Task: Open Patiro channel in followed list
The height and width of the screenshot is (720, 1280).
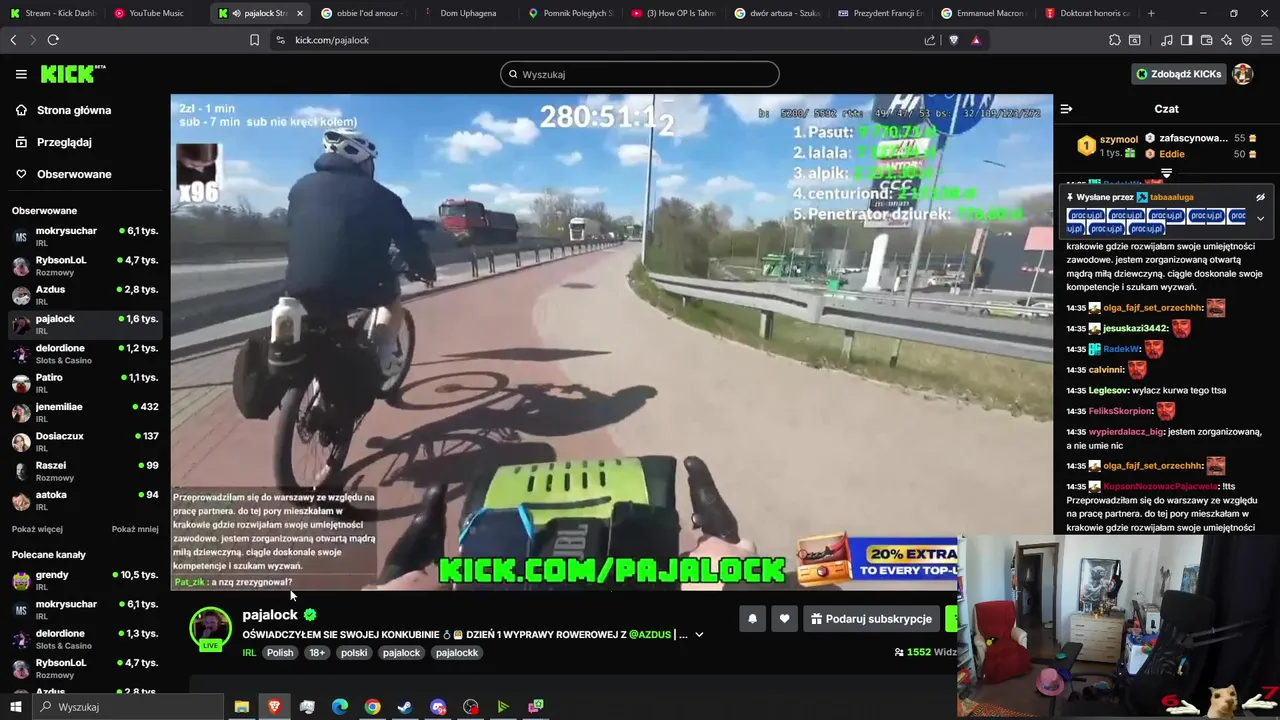Action: click(84, 383)
